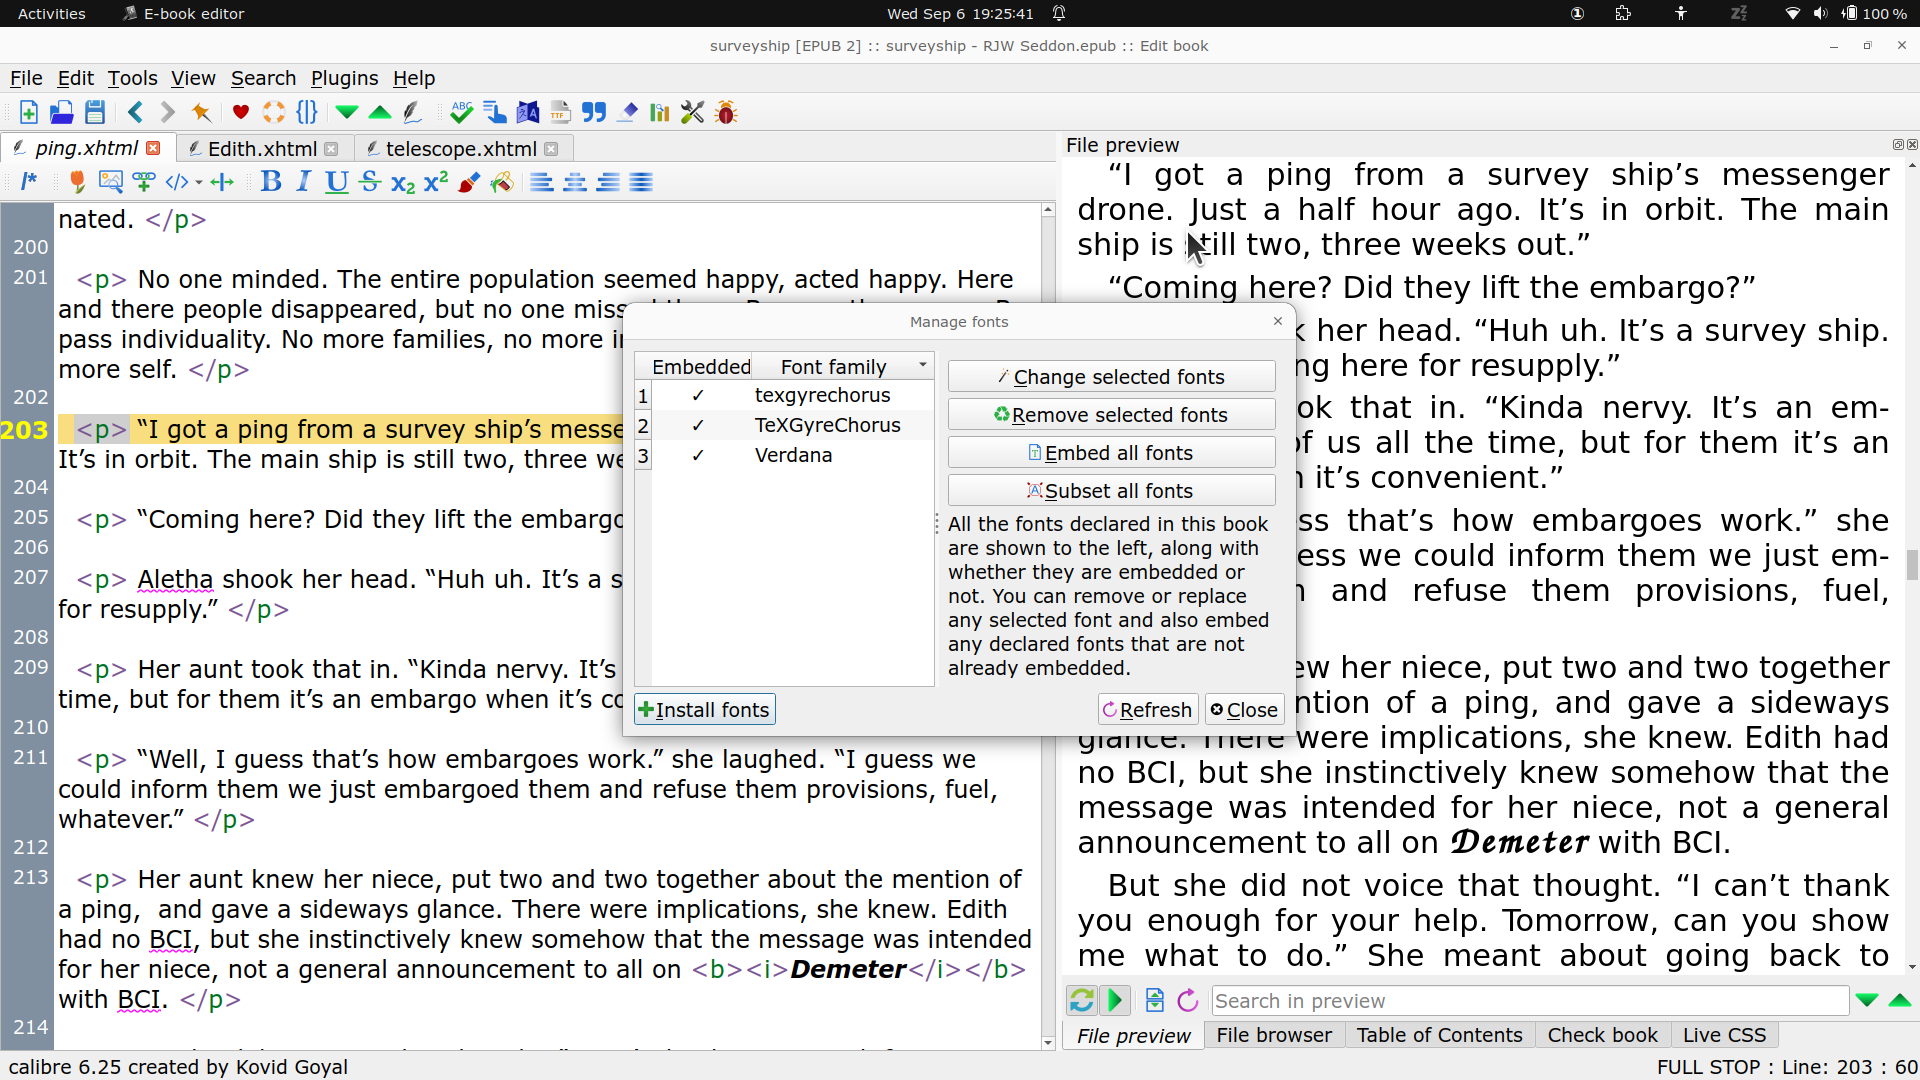Image resolution: width=1920 pixels, height=1080 pixels.
Task: Toggle strikethrough formatting icon
Action: [370, 182]
